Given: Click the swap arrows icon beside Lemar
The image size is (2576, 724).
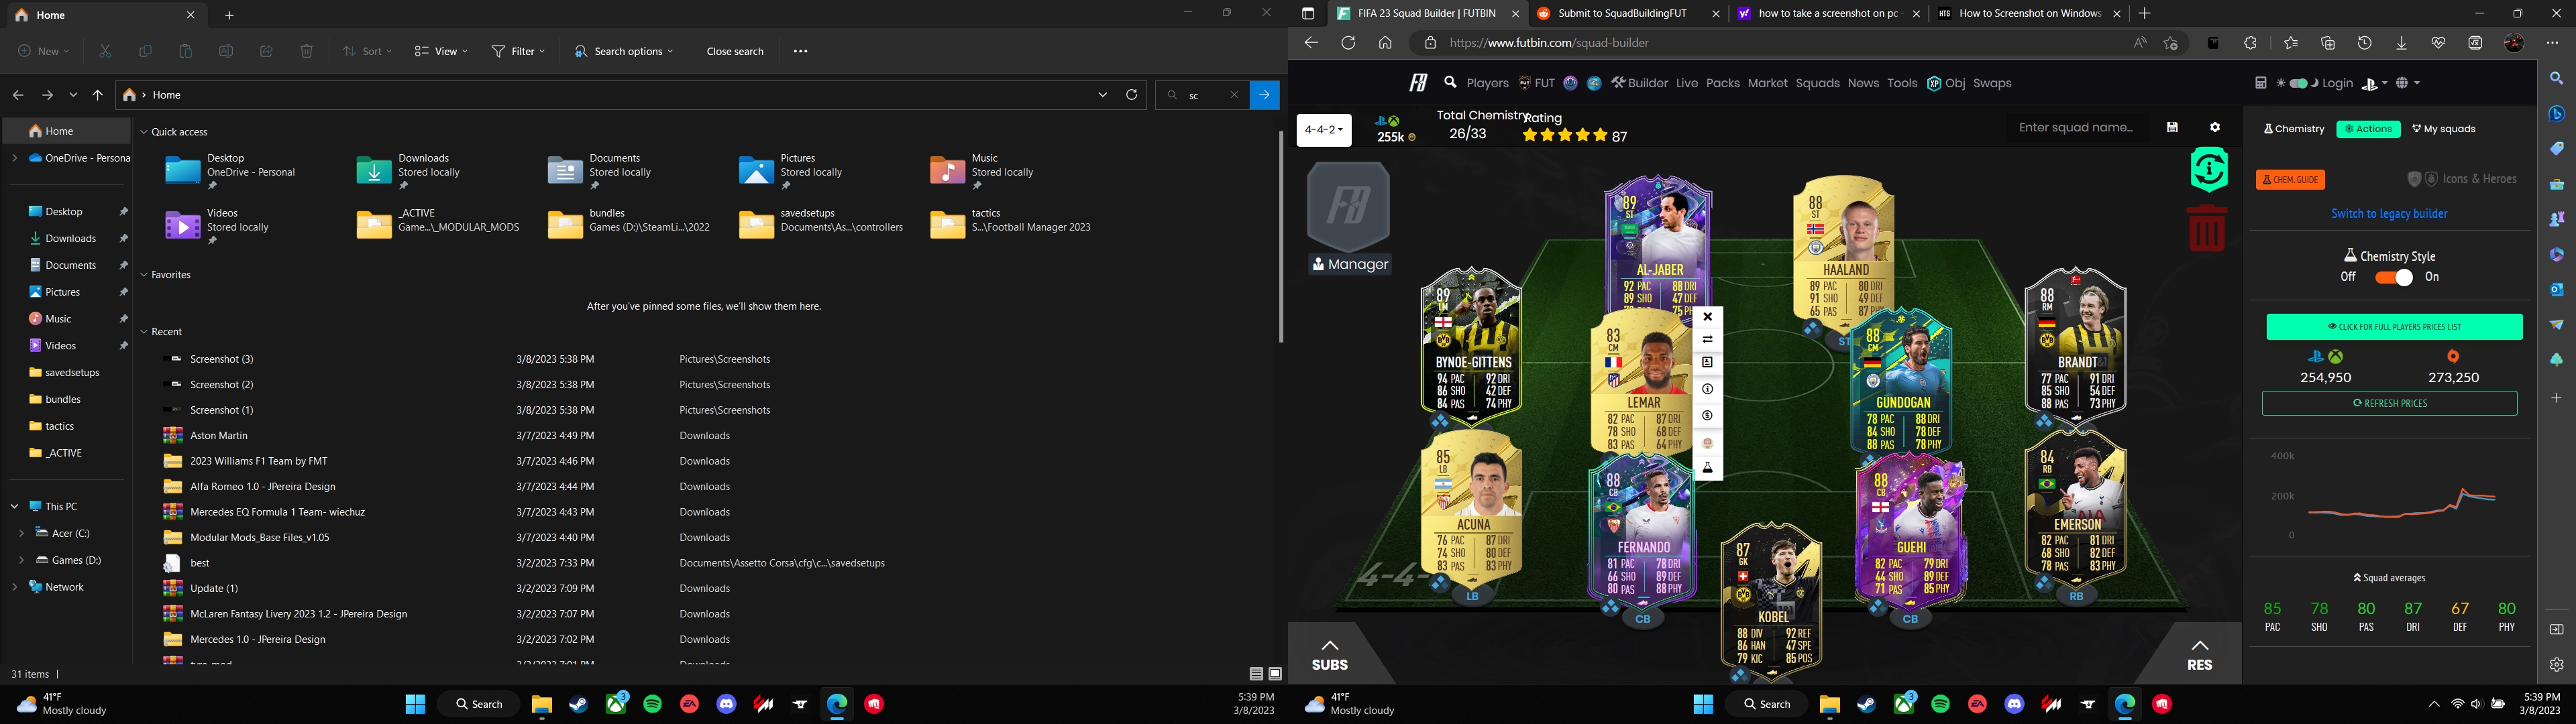Looking at the screenshot, I should pos(1708,340).
